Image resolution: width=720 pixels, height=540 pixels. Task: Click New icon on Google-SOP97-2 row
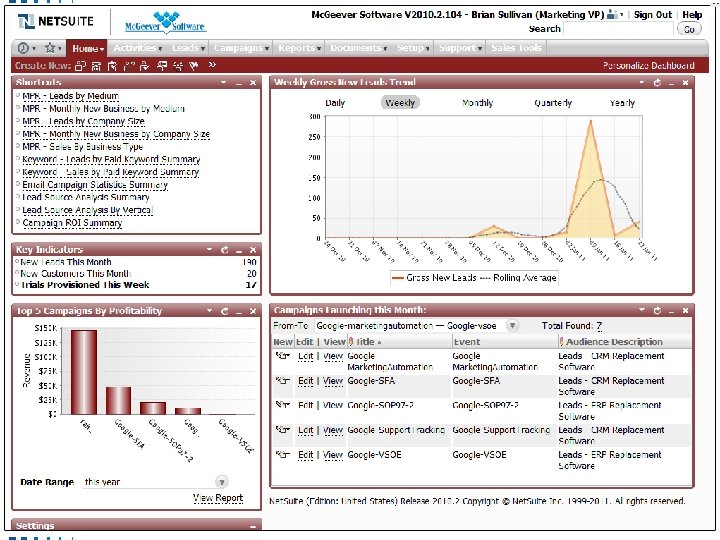click(x=282, y=405)
